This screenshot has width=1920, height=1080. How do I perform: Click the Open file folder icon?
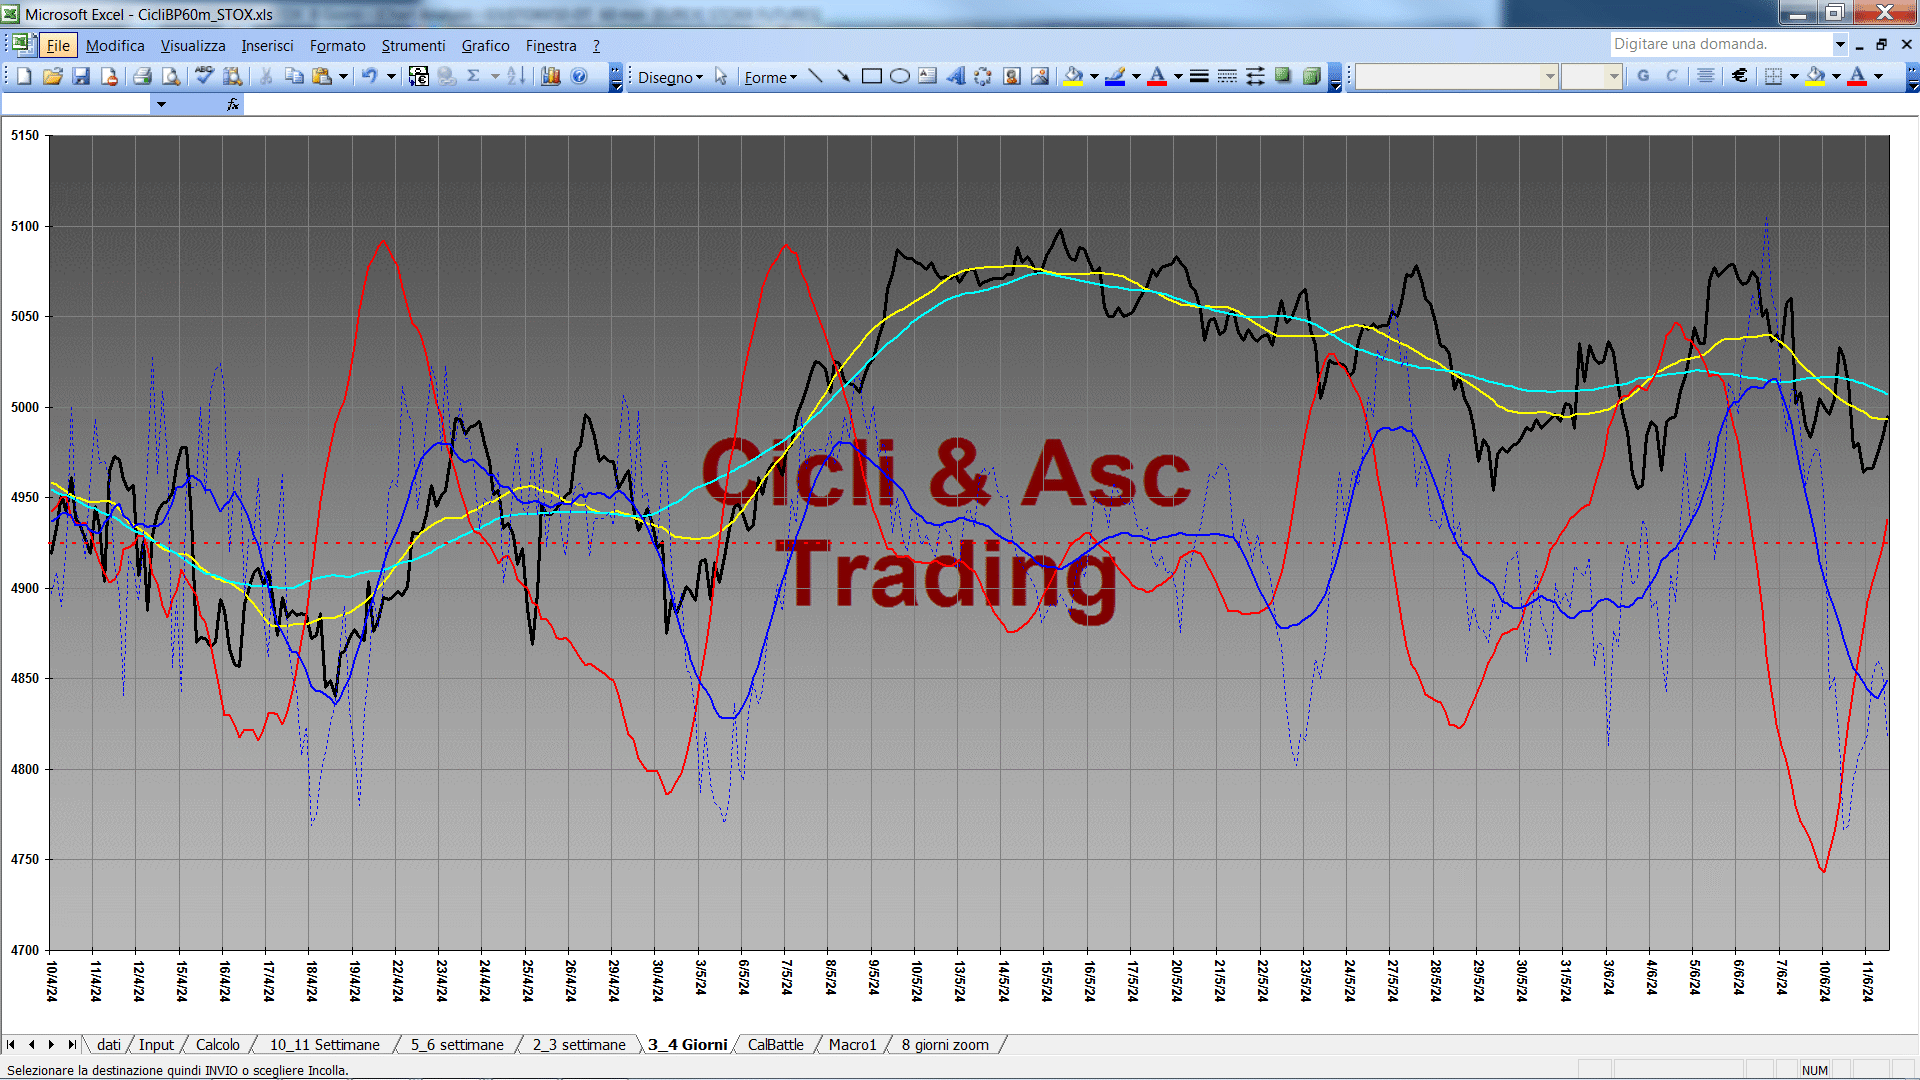click(x=53, y=76)
